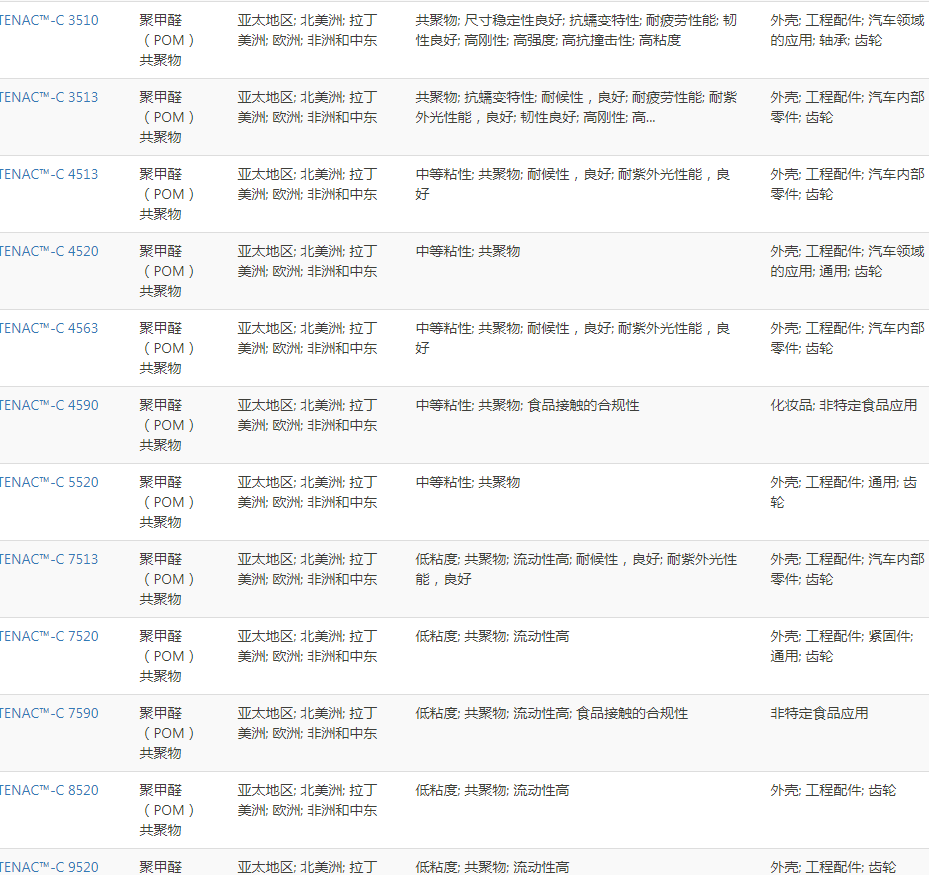Image resolution: width=929 pixels, height=875 pixels.
Task: Select the TENAC™-C 8520 link
Action: pyautogui.click(x=49, y=790)
